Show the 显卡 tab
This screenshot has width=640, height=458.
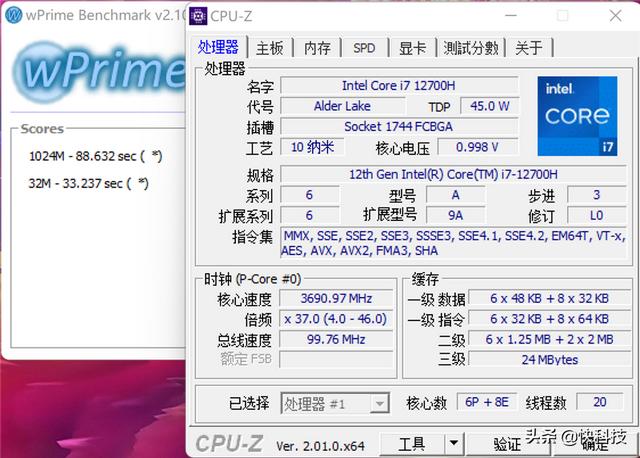coord(412,47)
